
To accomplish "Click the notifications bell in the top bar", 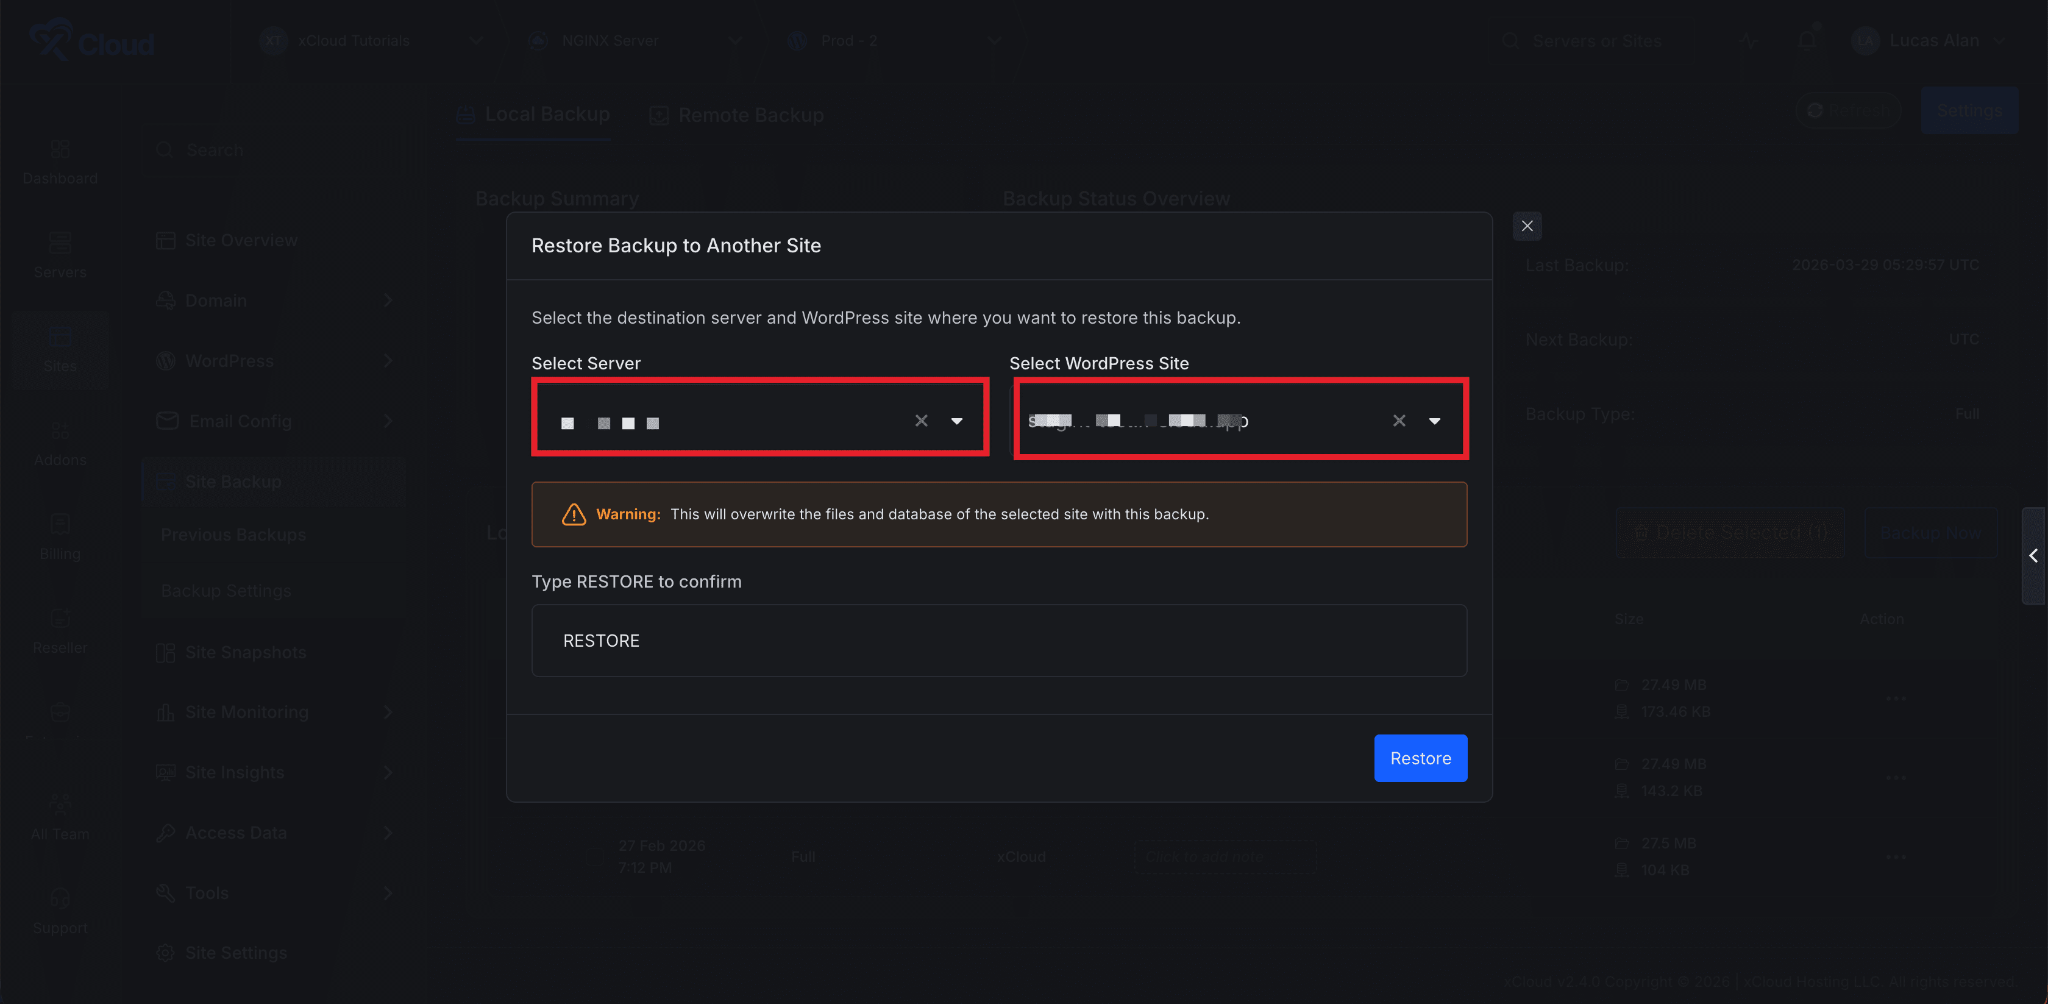I will click(1807, 40).
